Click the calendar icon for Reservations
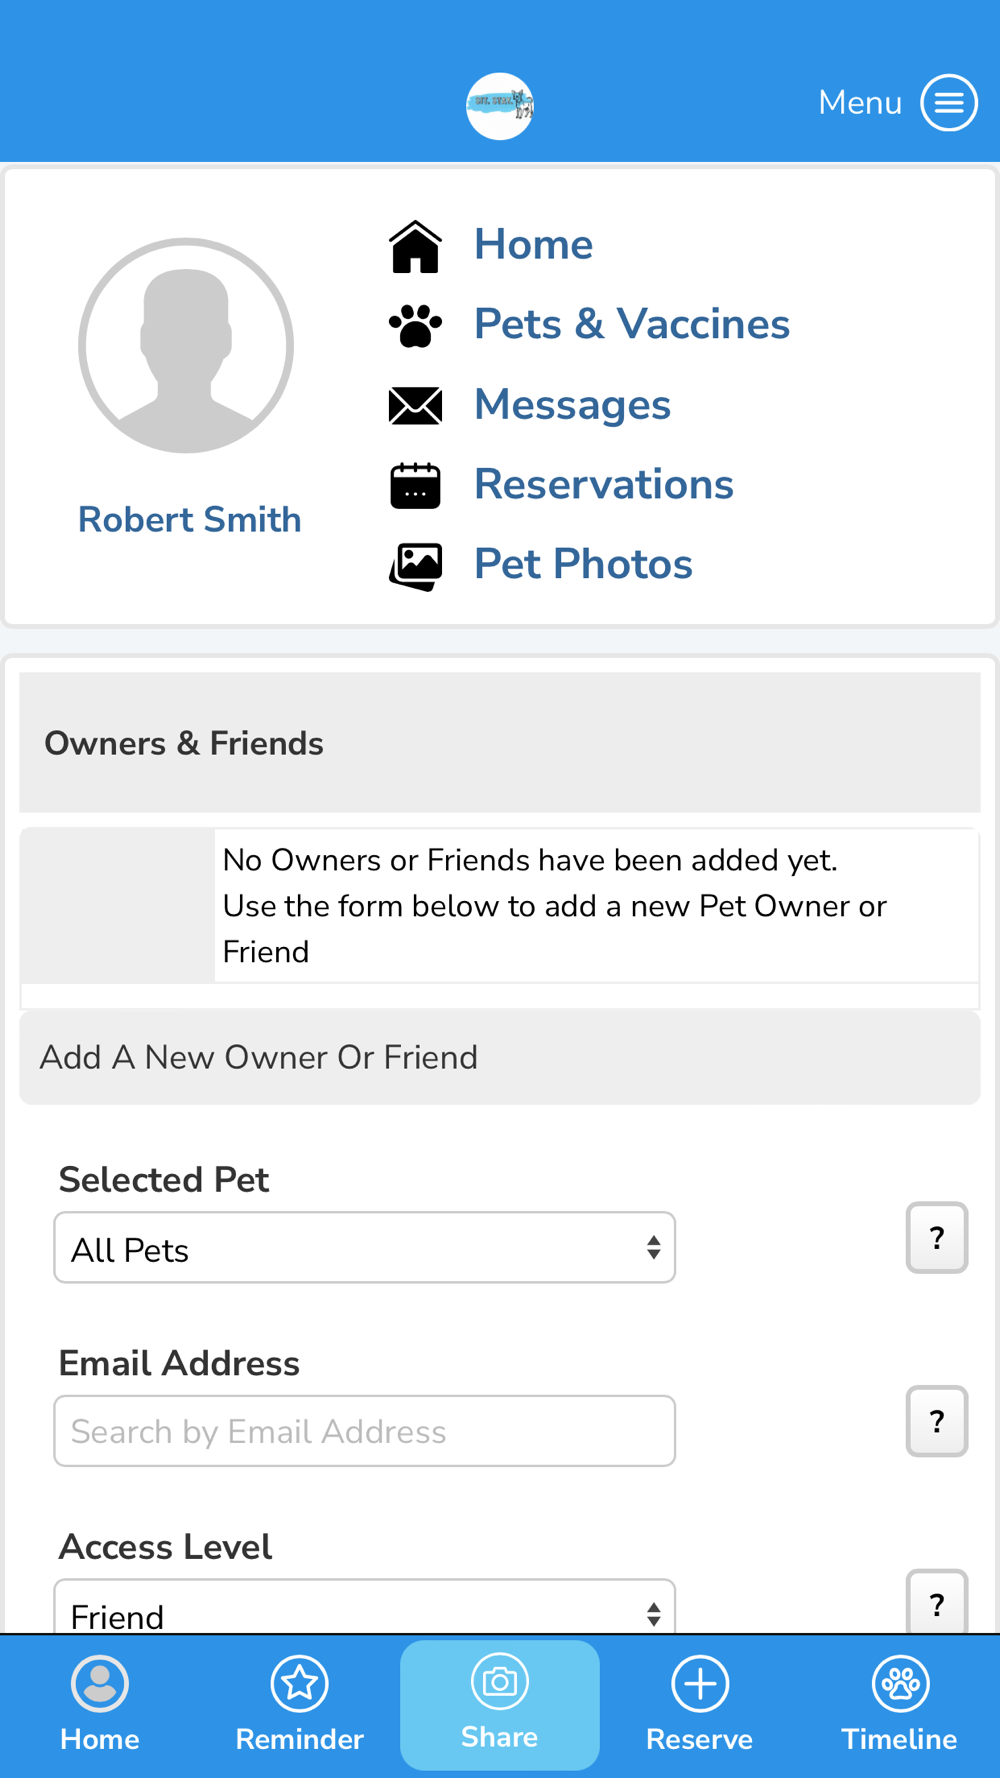The width and height of the screenshot is (1000, 1778). click(x=415, y=486)
